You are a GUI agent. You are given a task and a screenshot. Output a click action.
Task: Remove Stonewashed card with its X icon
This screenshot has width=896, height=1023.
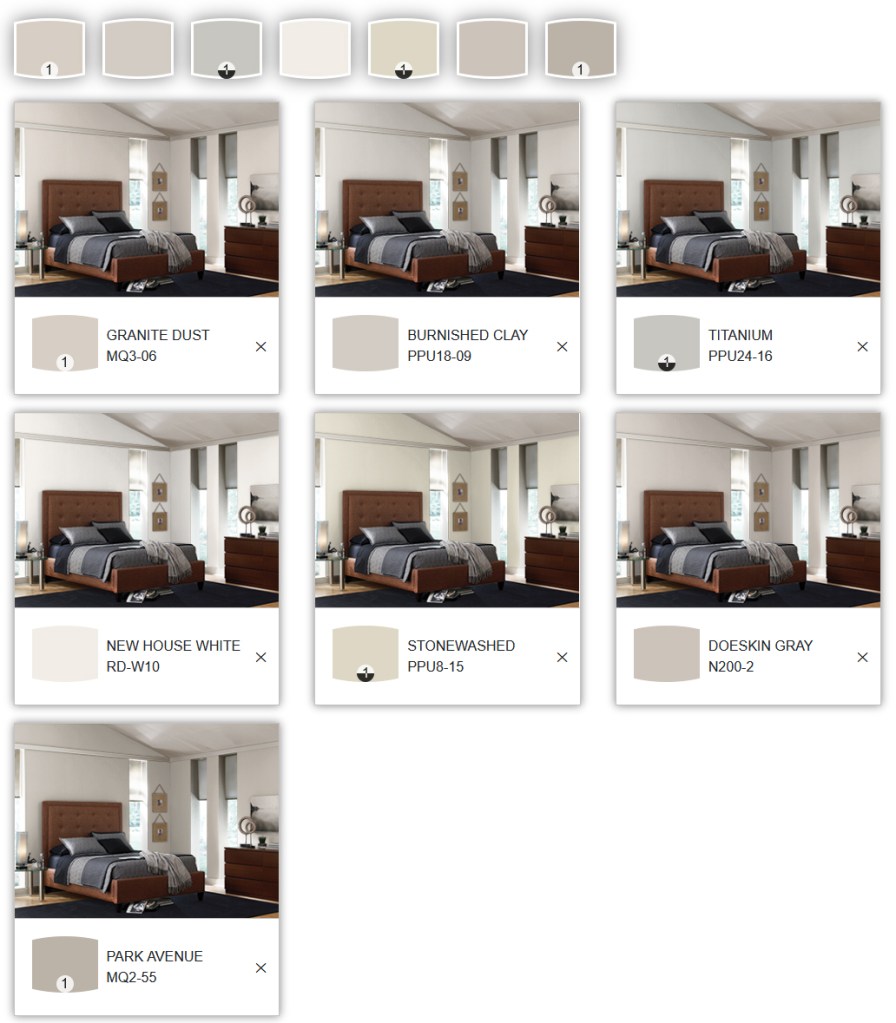(562, 657)
